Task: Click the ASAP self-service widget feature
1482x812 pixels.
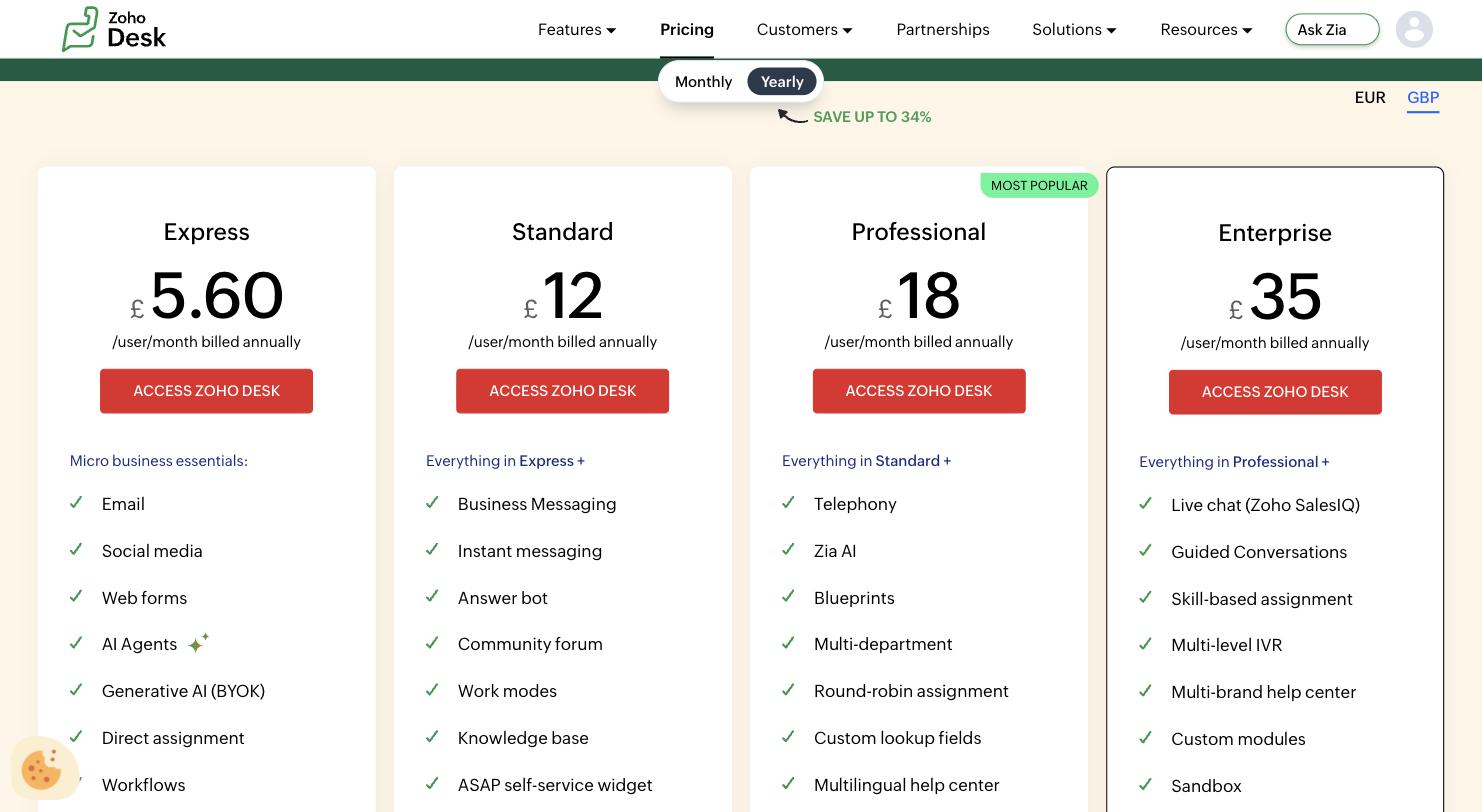Action: point(555,785)
